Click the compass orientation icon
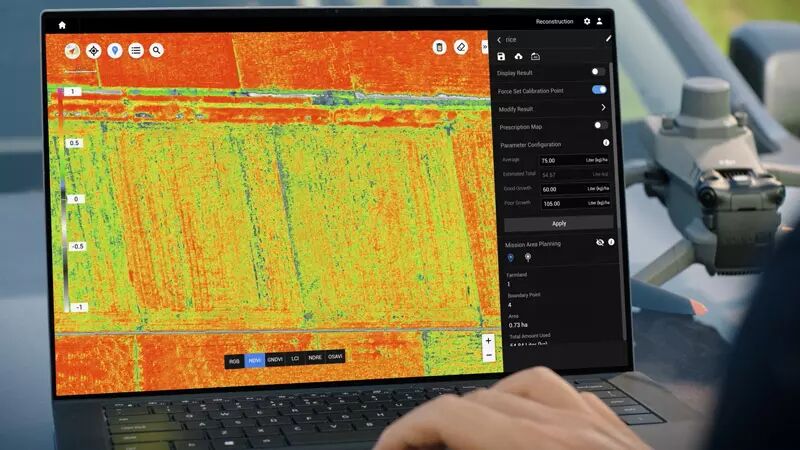The height and width of the screenshot is (450, 800). pos(72,51)
